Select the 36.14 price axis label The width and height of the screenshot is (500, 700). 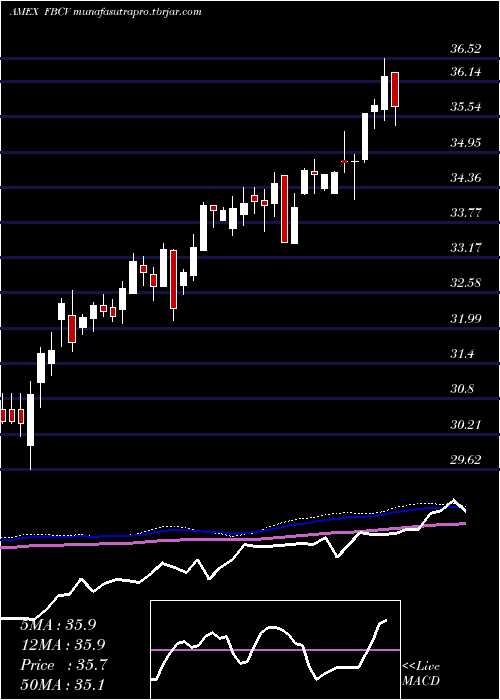point(466,72)
